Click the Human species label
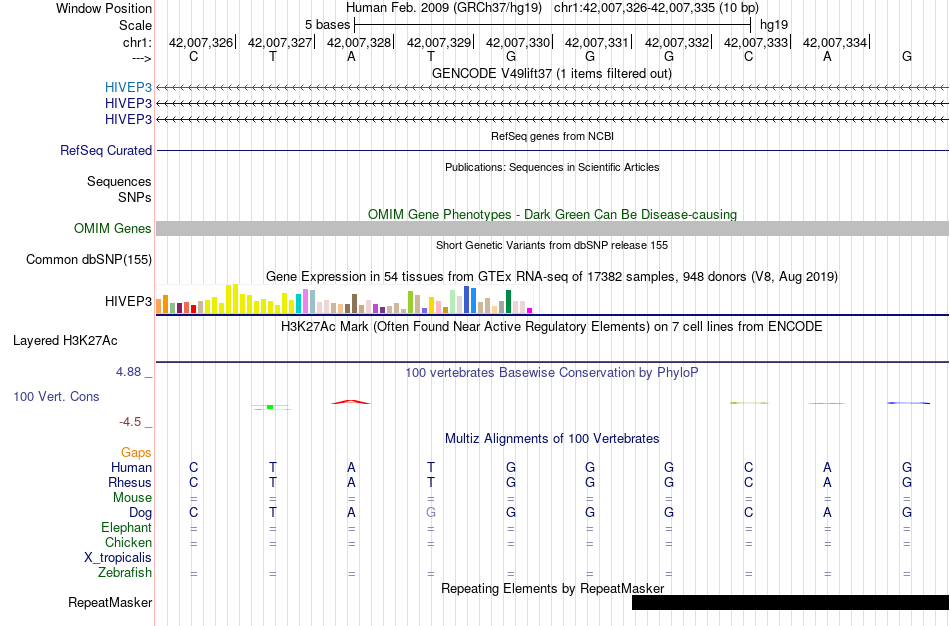Image resolution: width=950 pixels, height=626 pixels. pos(131,468)
